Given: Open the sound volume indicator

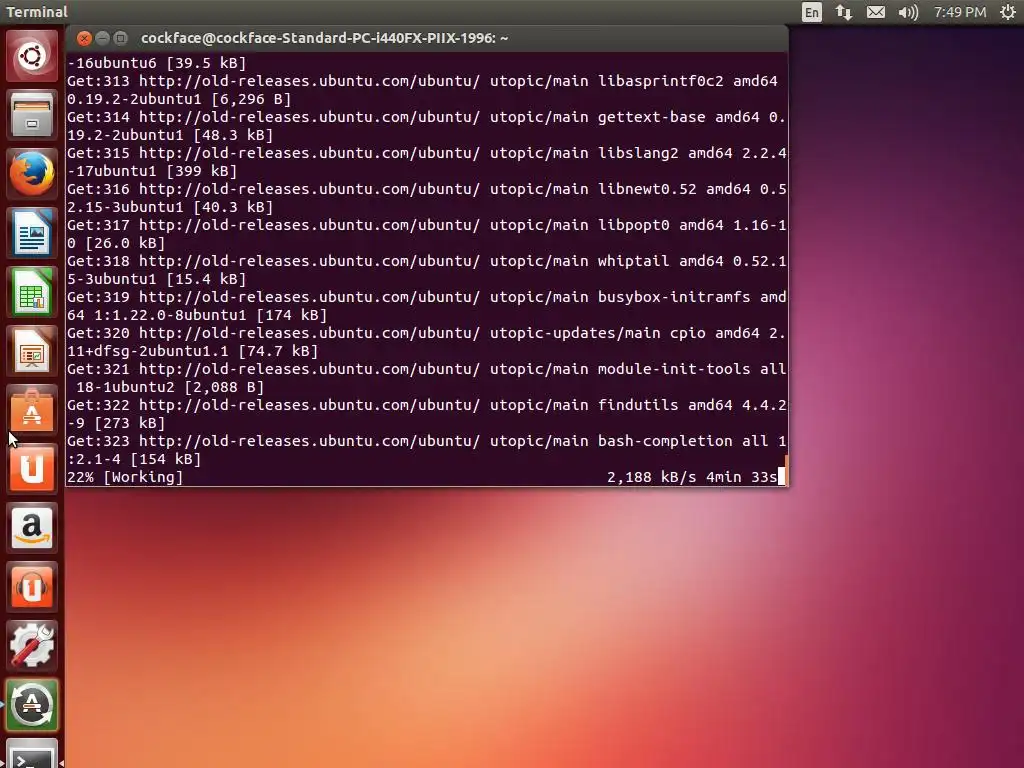Looking at the screenshot, I should pos(908,12).
